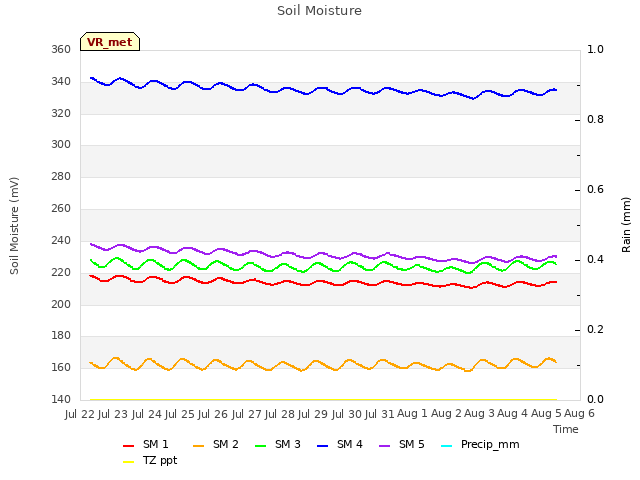This screenshot has height=480, width=640.
Task: Click the Jul 25 x-axis tick label
Action: (x=180, y=414)
